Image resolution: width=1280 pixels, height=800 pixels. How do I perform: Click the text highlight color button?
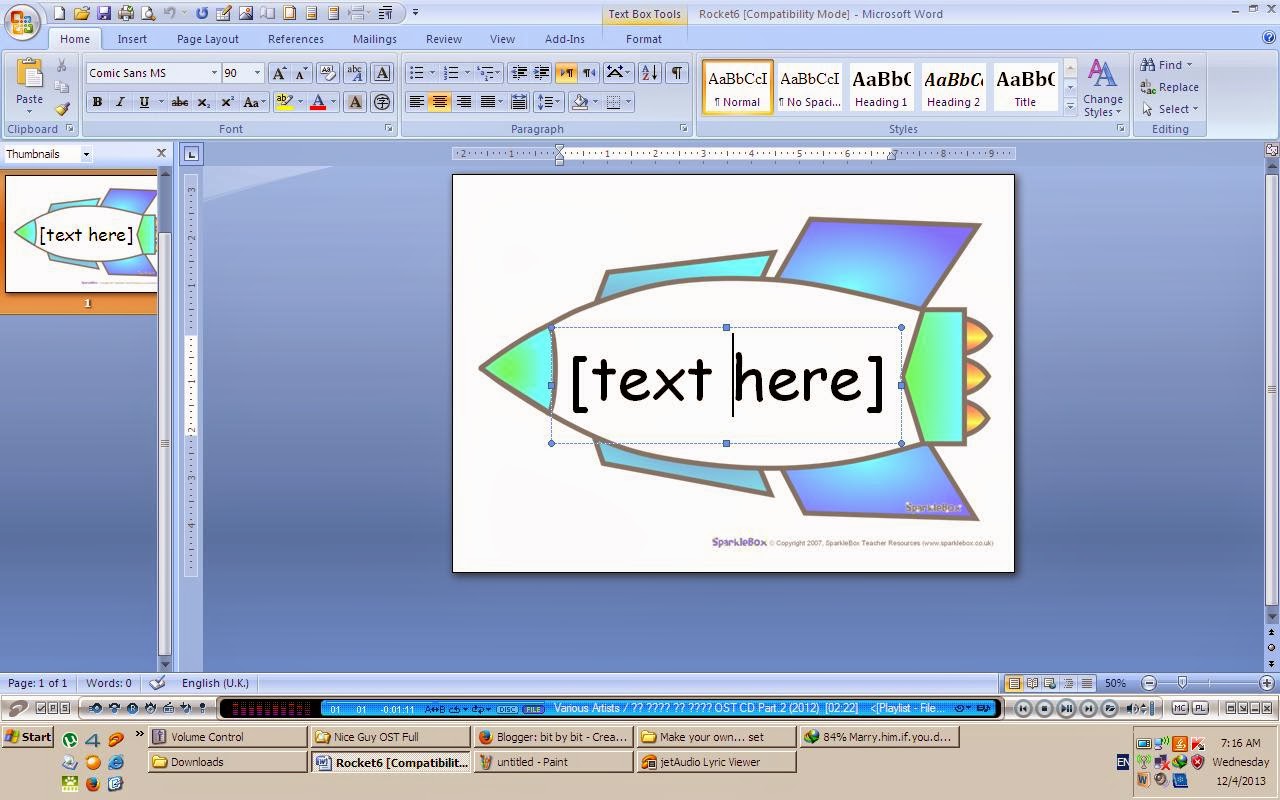click(x=284, y=102)
